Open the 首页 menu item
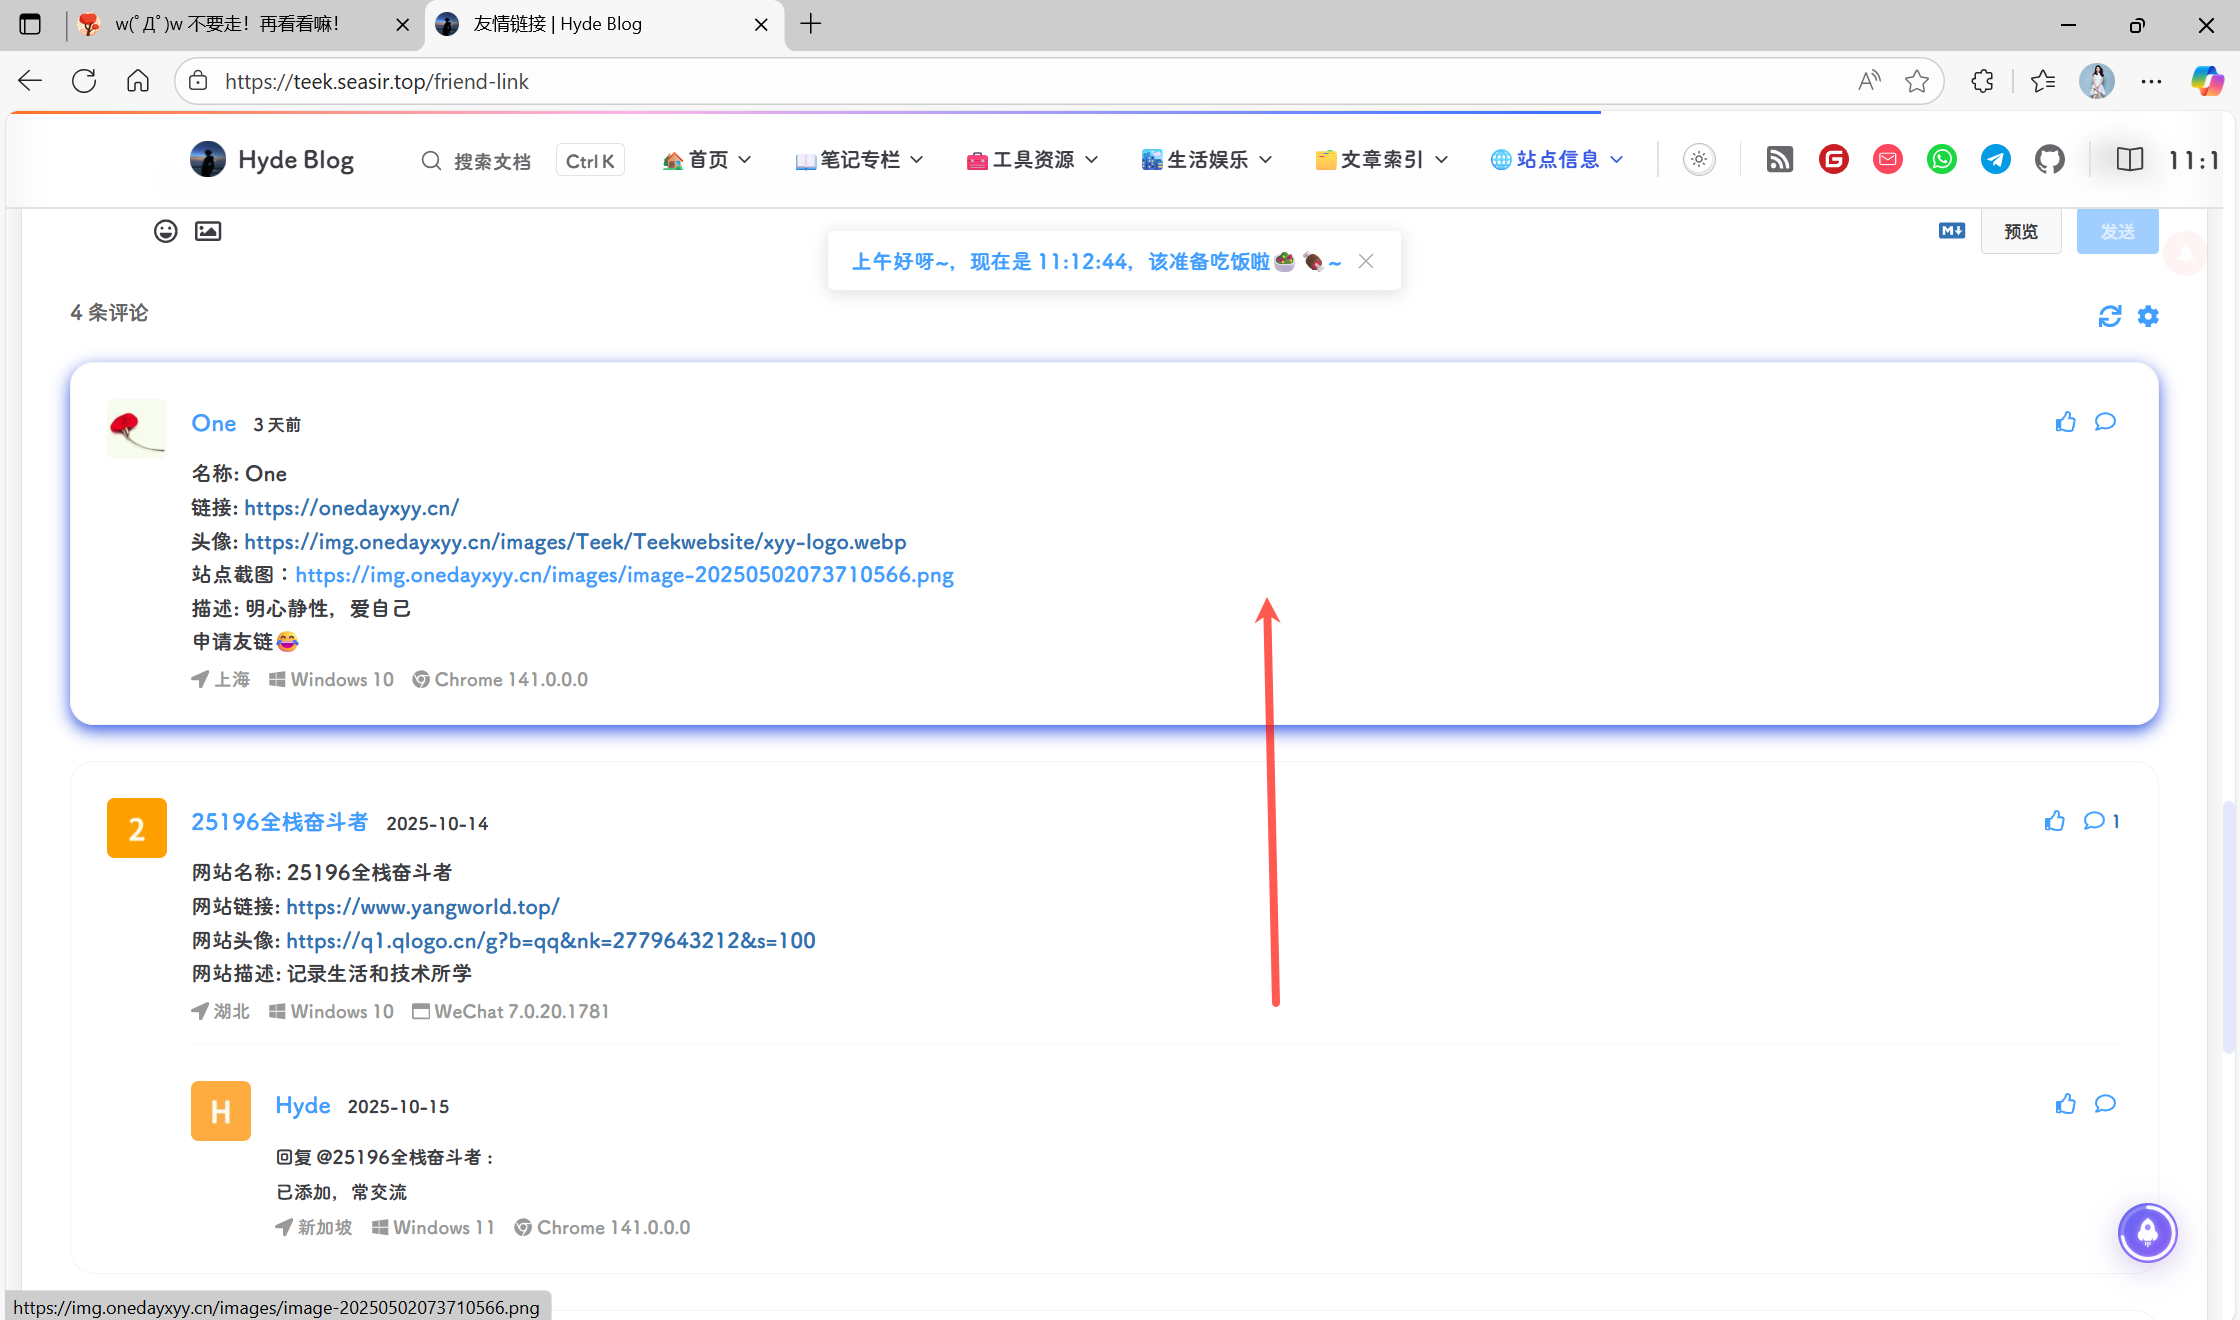The image size is (2240, 1320). pyautogui.click(x=706, y=160)
